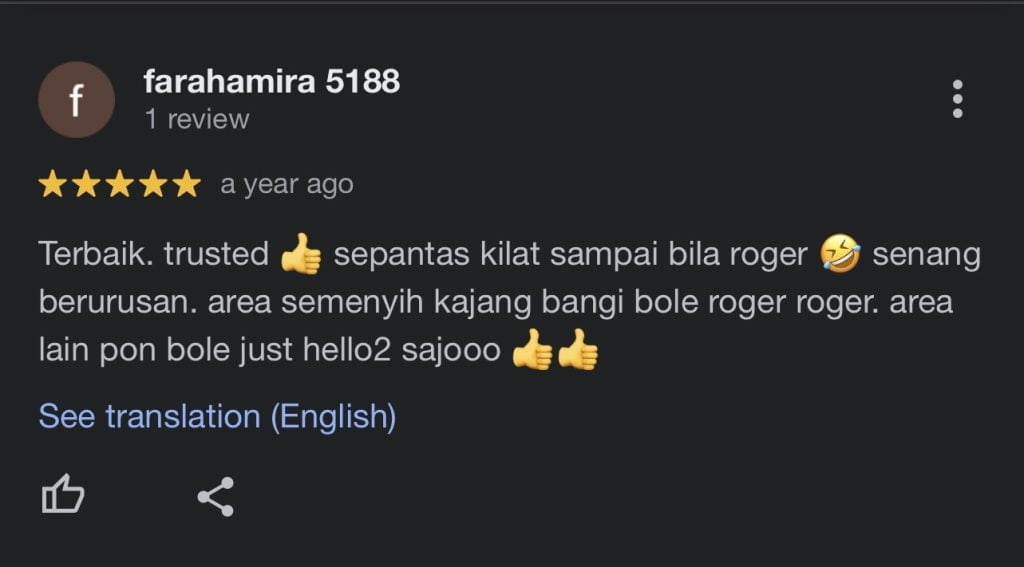This screenshot has width=1024, height=567.
Task: Like the review with thumbs-up outline icon
Action: click(x=62, y=495)
